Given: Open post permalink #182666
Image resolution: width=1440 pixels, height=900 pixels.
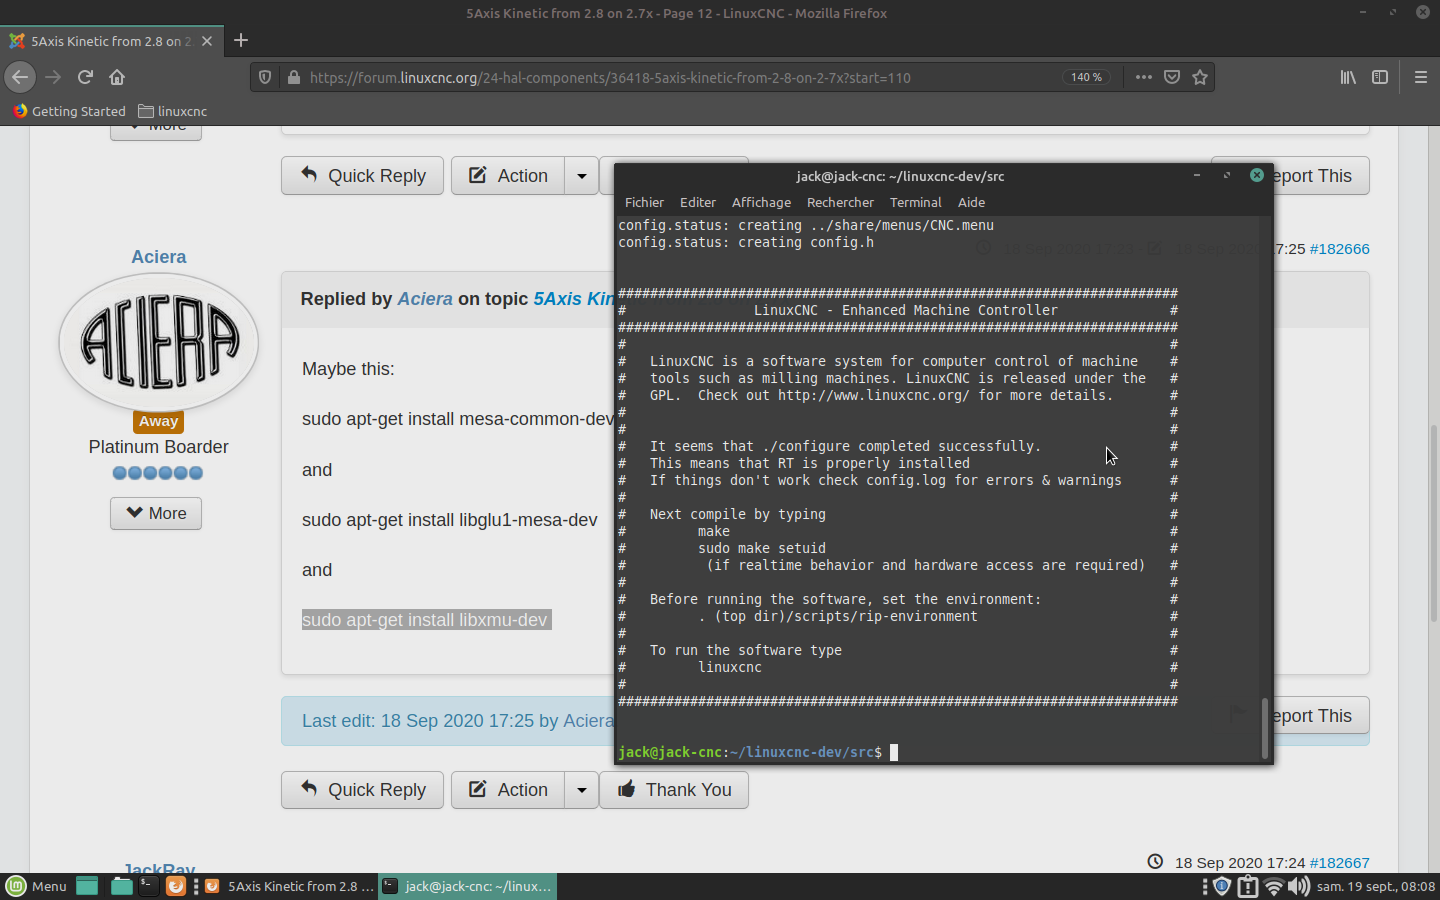Looking at the screenshot, I should 1339,249.
